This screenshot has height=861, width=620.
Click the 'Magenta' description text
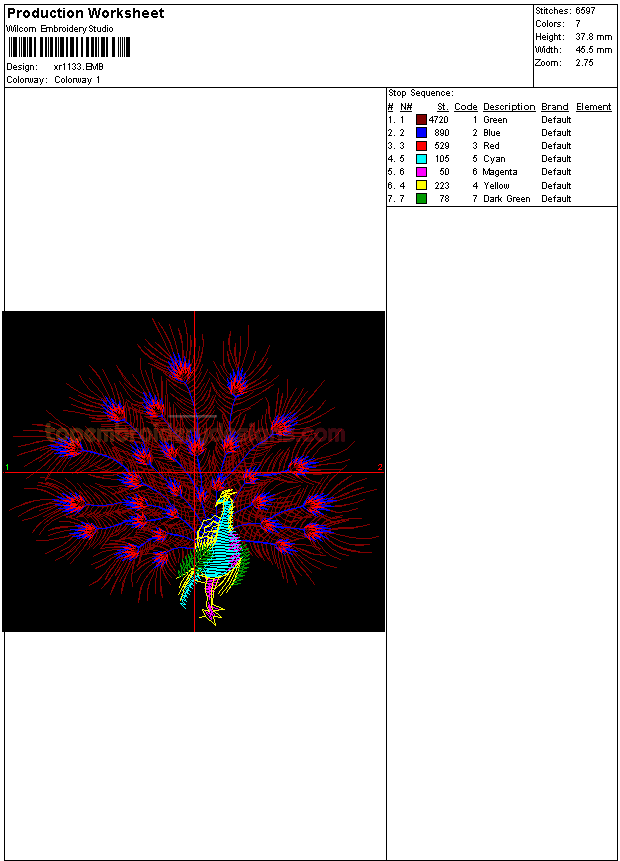500,172
